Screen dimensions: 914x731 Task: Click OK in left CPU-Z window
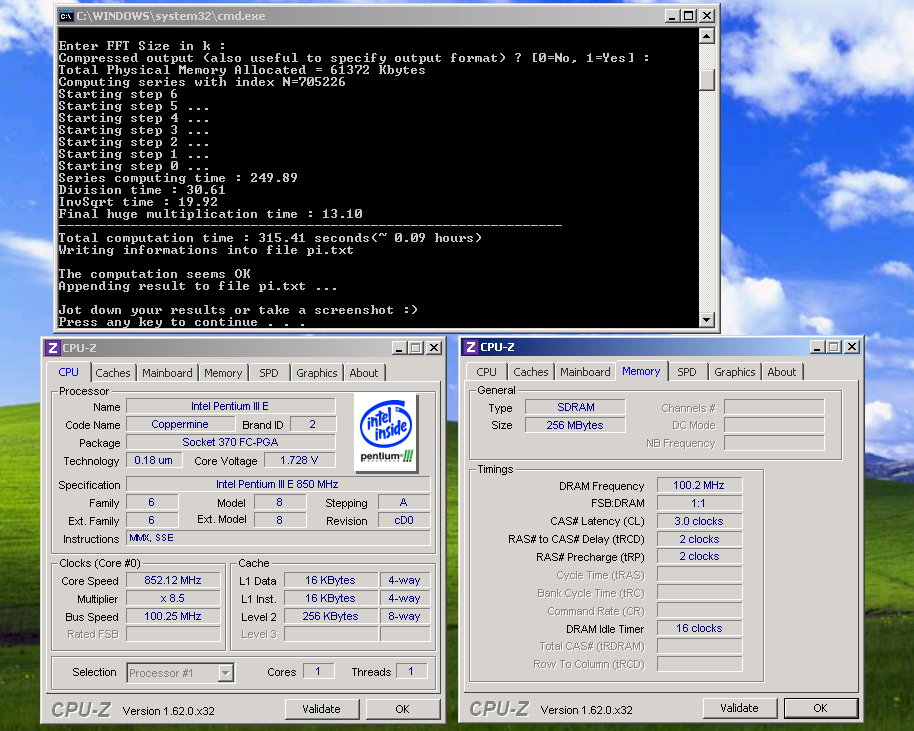click(402, 709)
